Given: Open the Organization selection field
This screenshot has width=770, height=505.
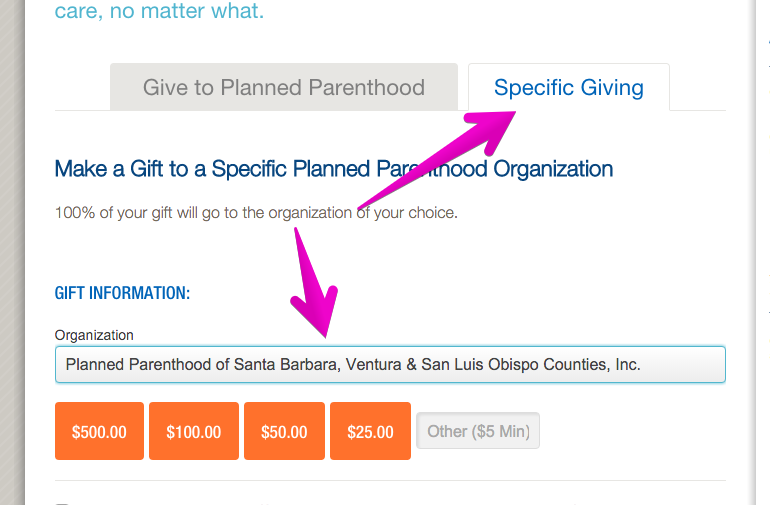Looking at the screenshot, I should 390,365.
